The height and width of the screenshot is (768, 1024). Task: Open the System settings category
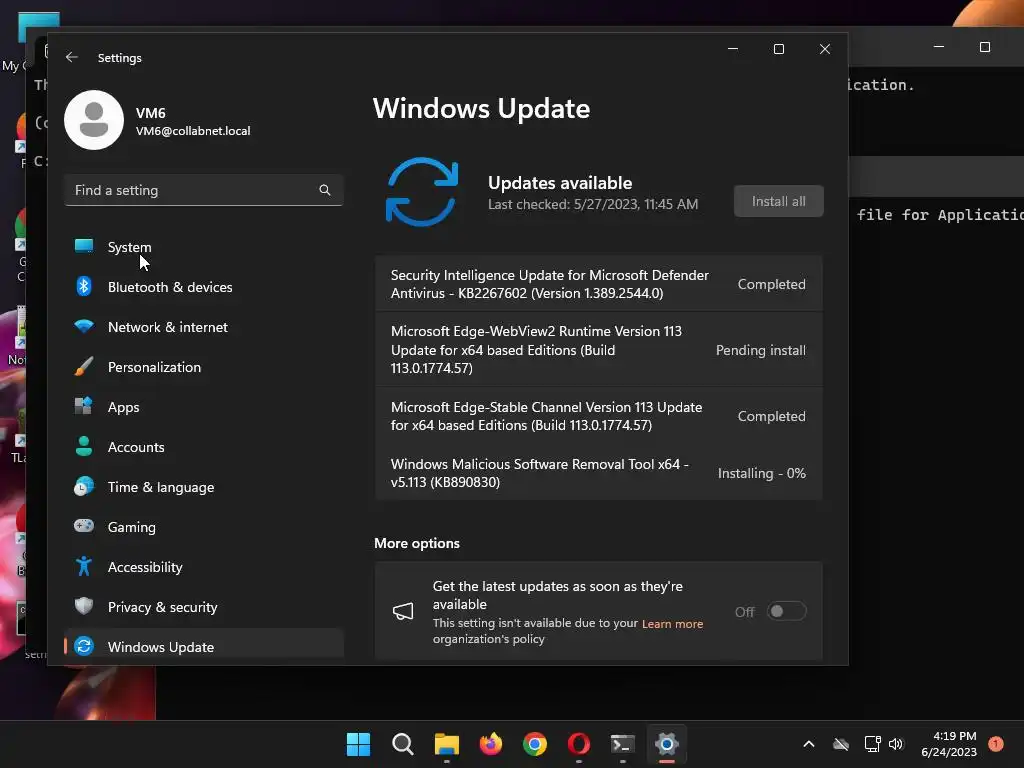click(204, 247)
